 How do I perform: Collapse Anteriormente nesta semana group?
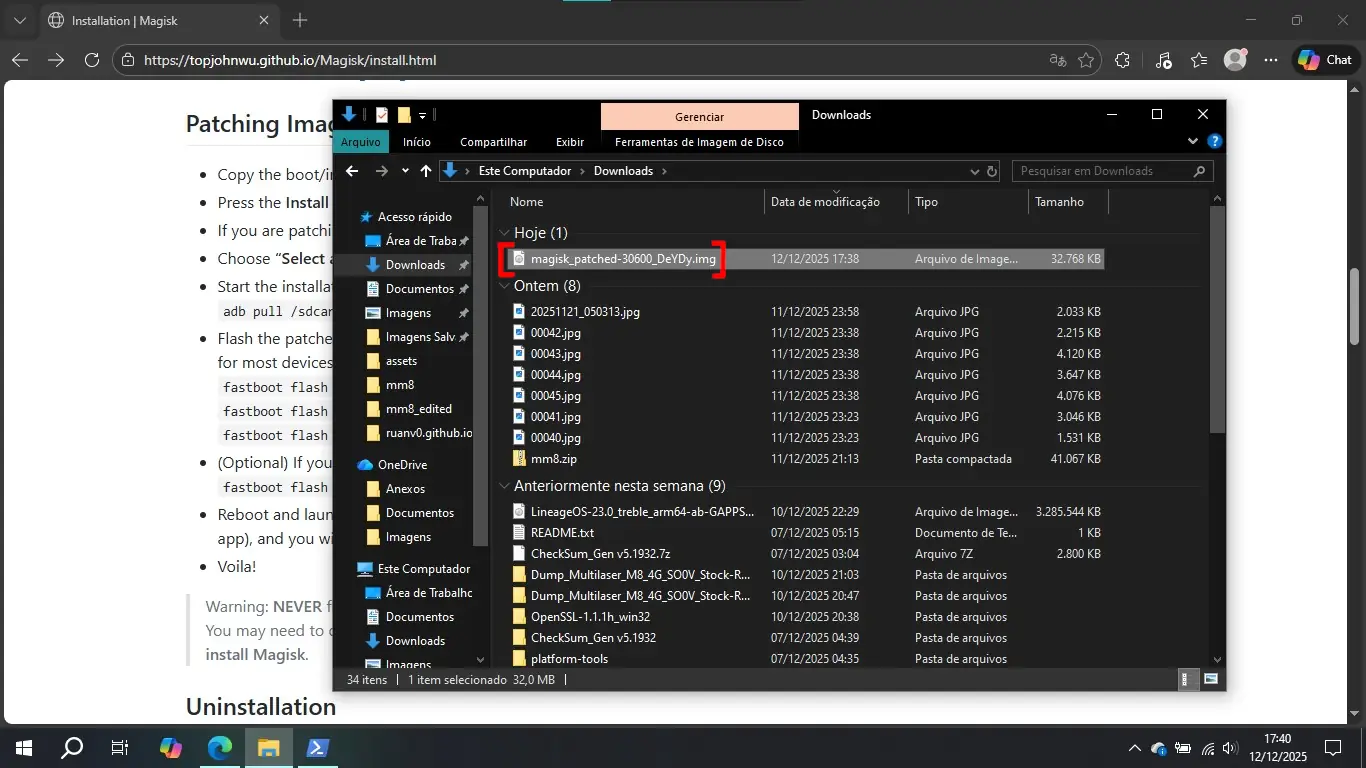point(505,486)
